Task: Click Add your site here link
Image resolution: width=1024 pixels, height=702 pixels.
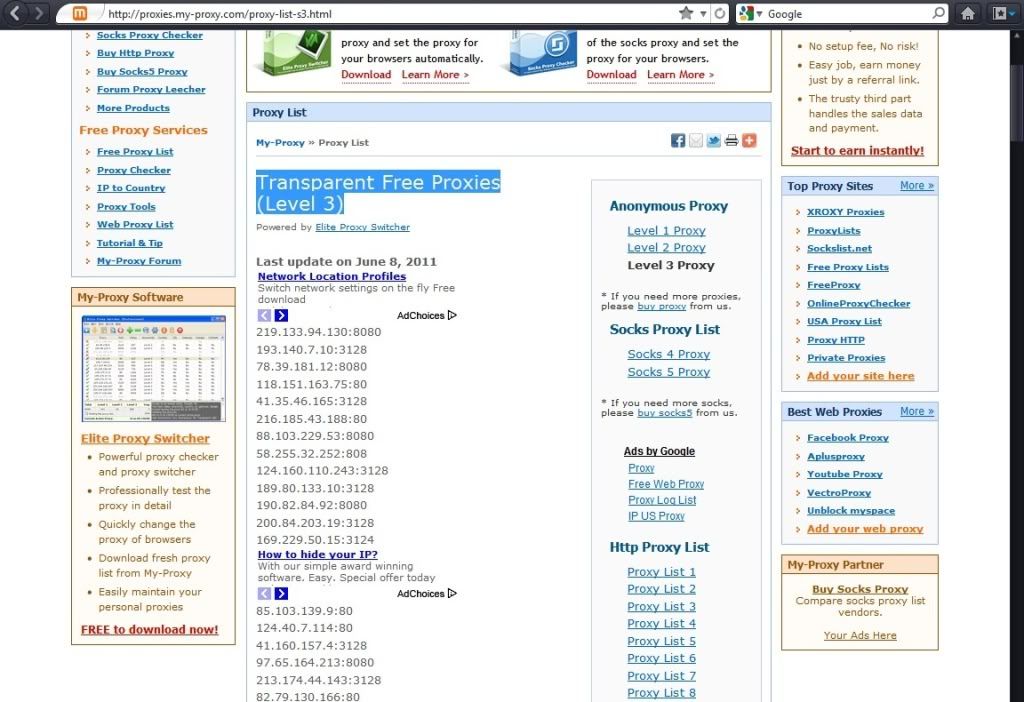Action: point(861,376)
